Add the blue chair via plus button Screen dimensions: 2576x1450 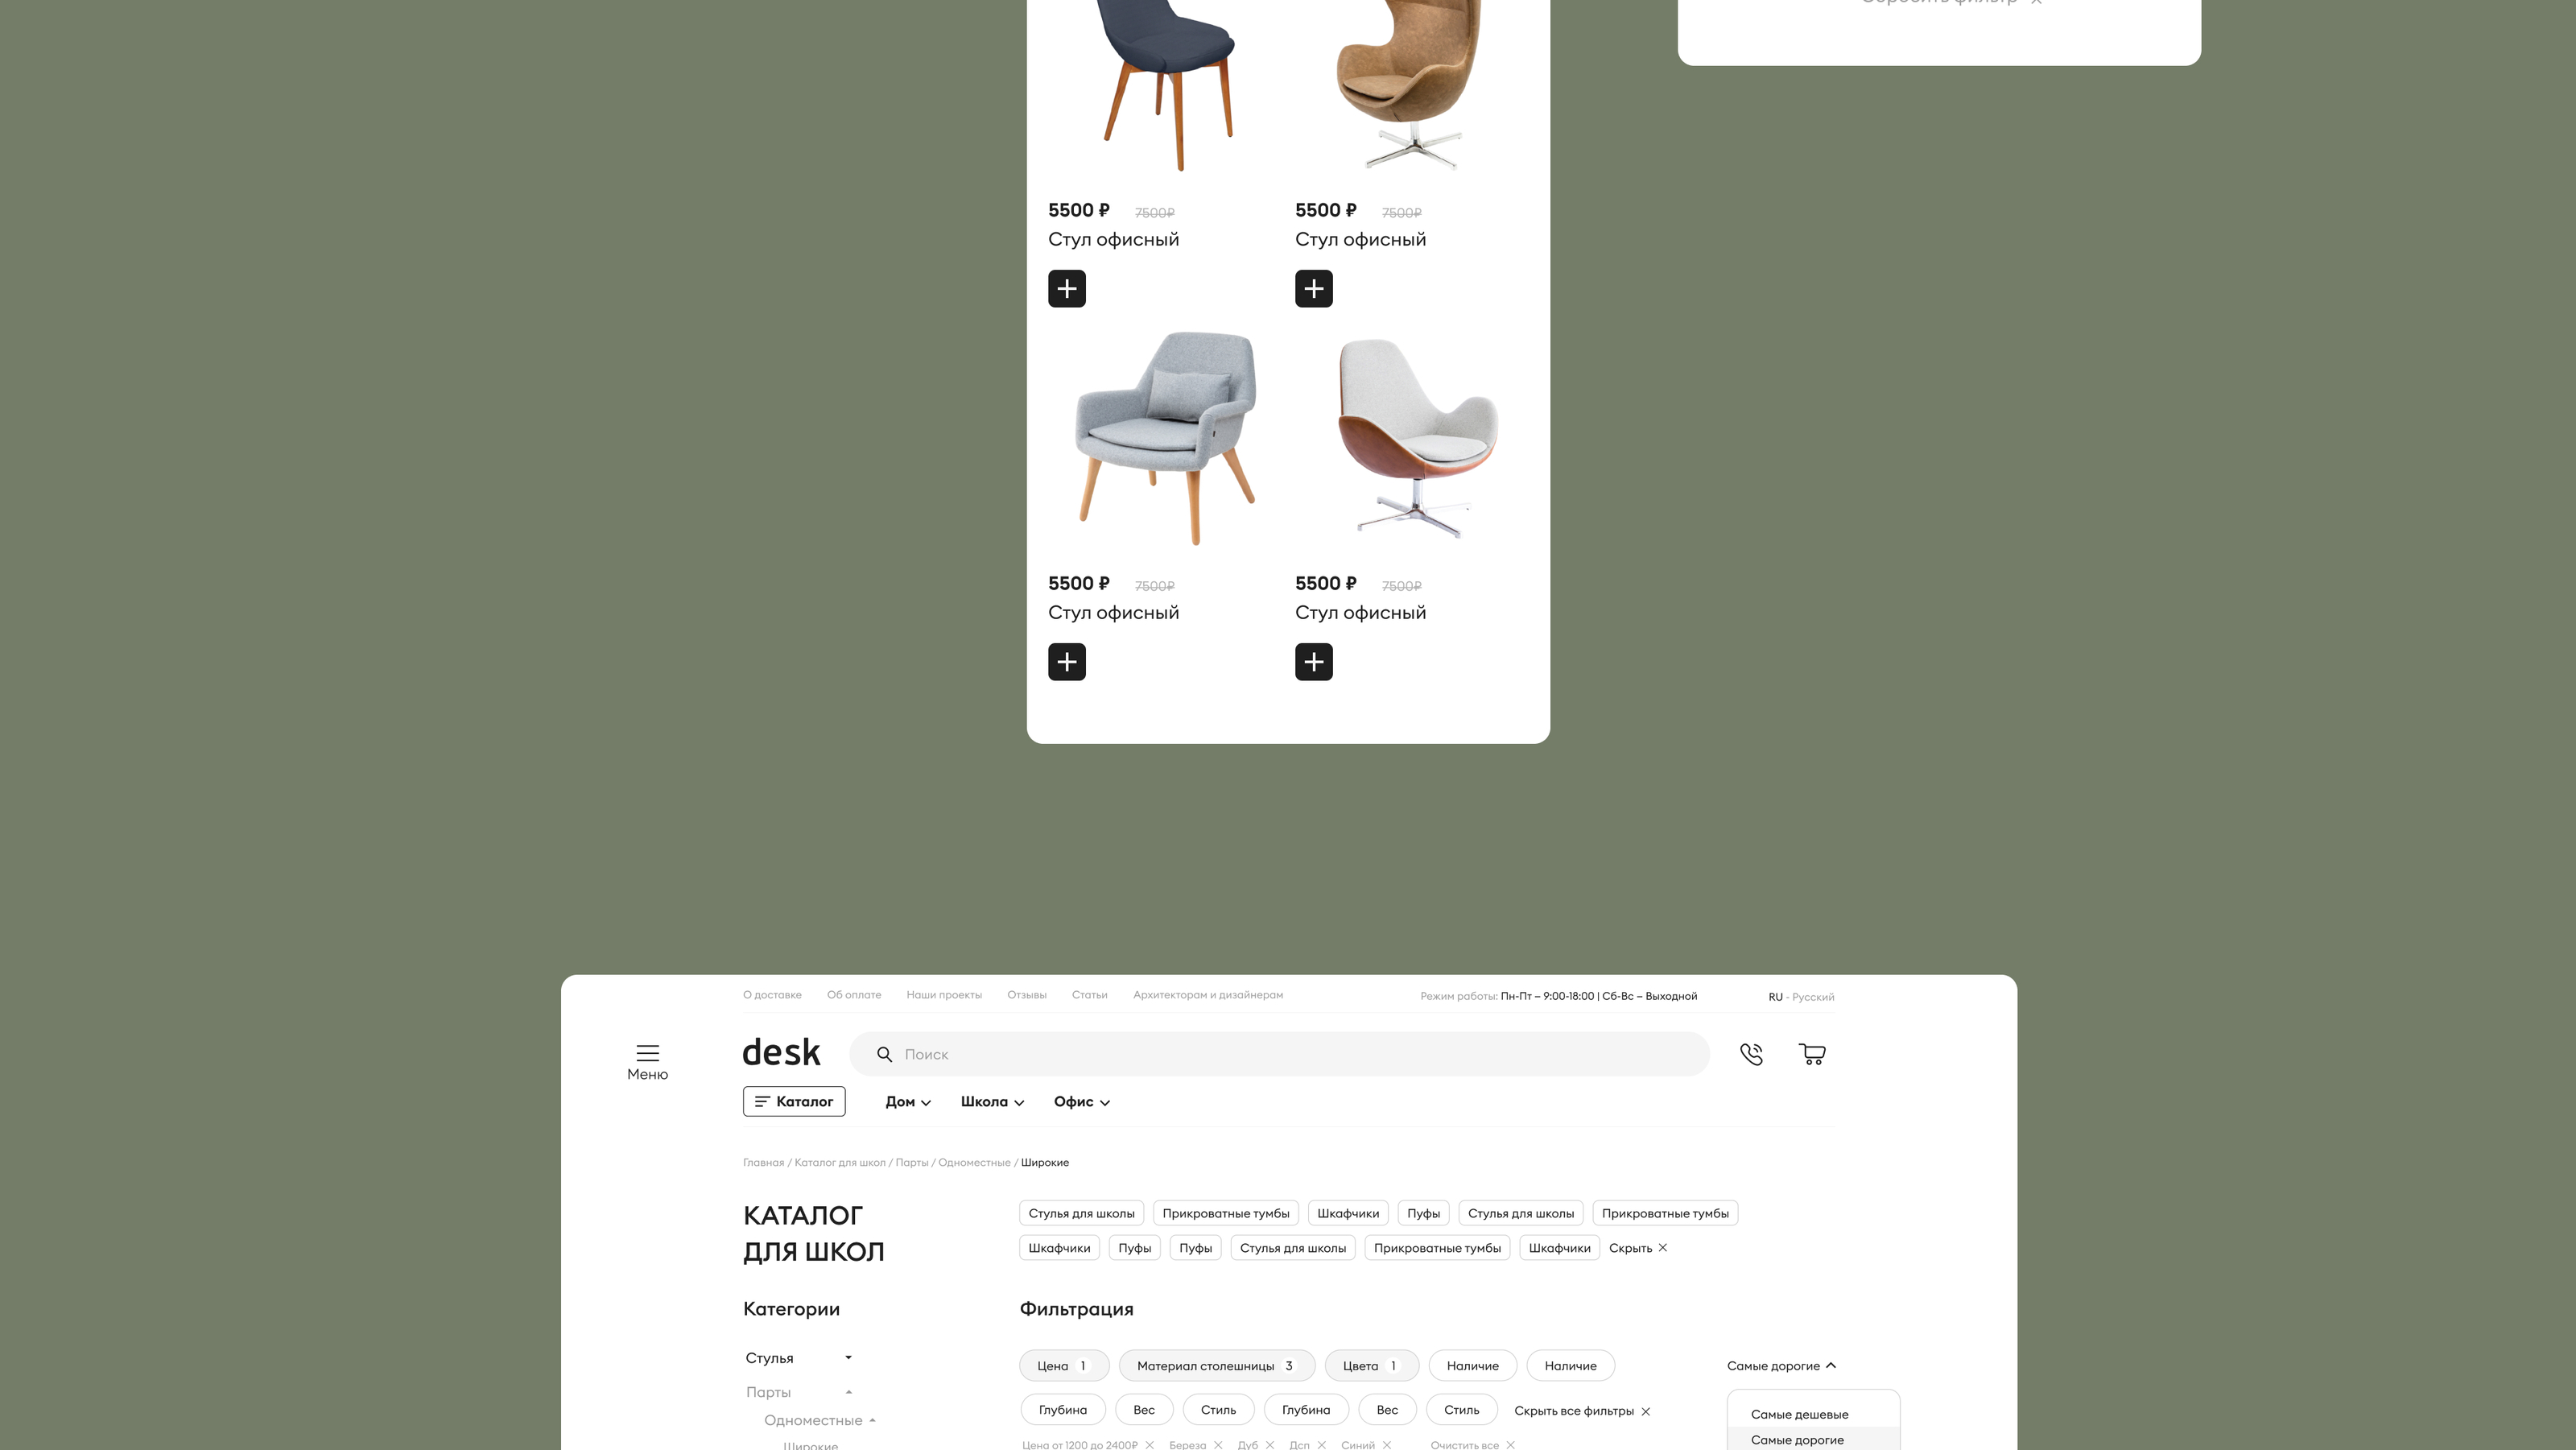click(1067, 289)
